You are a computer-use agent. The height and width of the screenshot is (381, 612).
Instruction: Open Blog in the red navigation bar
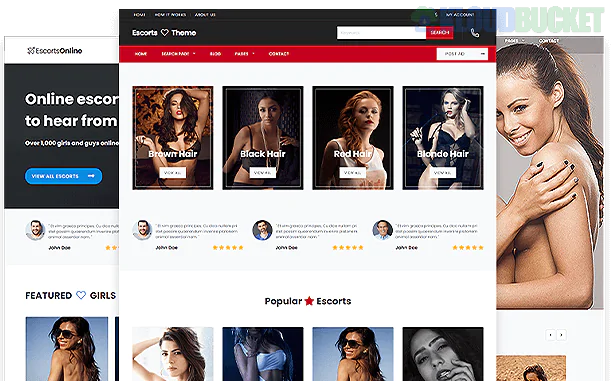point(215,54)
